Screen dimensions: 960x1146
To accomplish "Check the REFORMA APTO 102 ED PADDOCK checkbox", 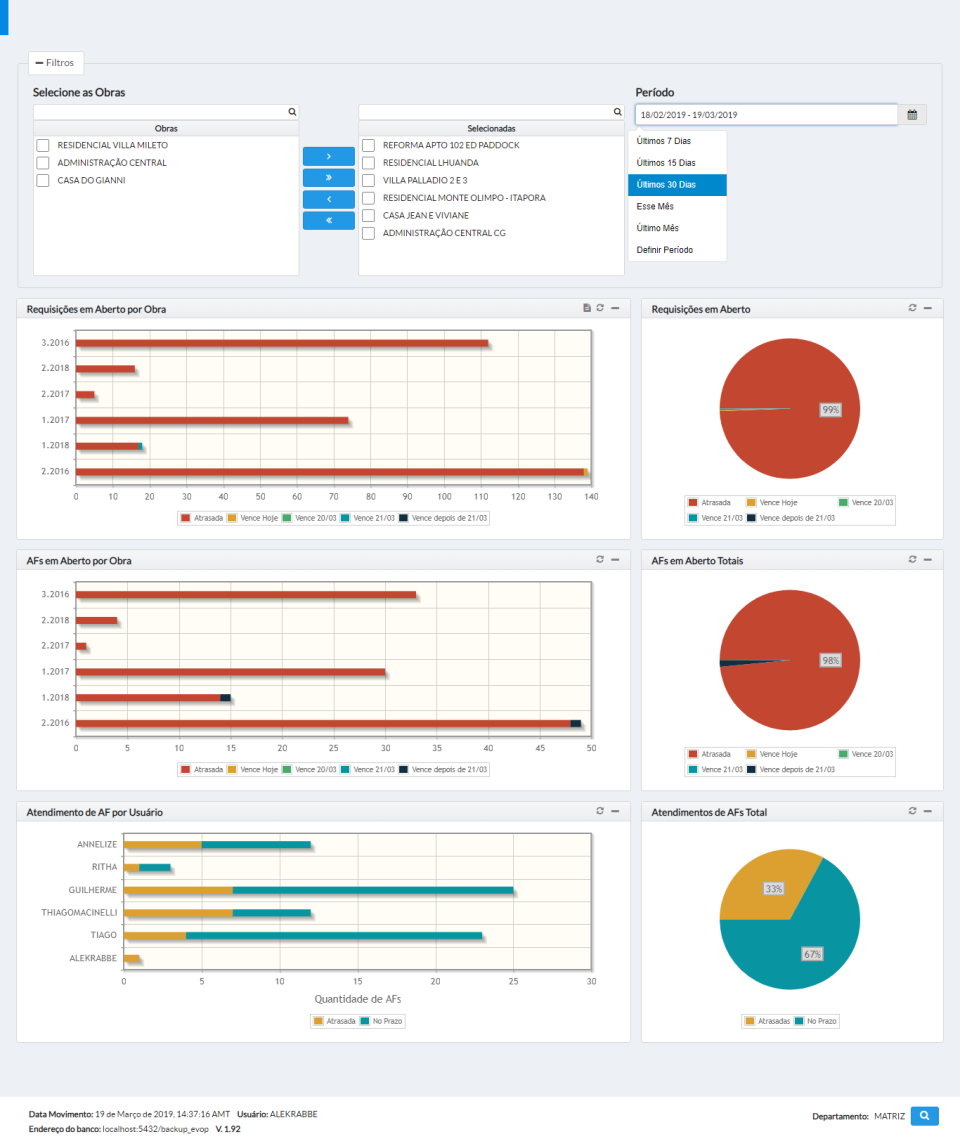I will (368, 145).
